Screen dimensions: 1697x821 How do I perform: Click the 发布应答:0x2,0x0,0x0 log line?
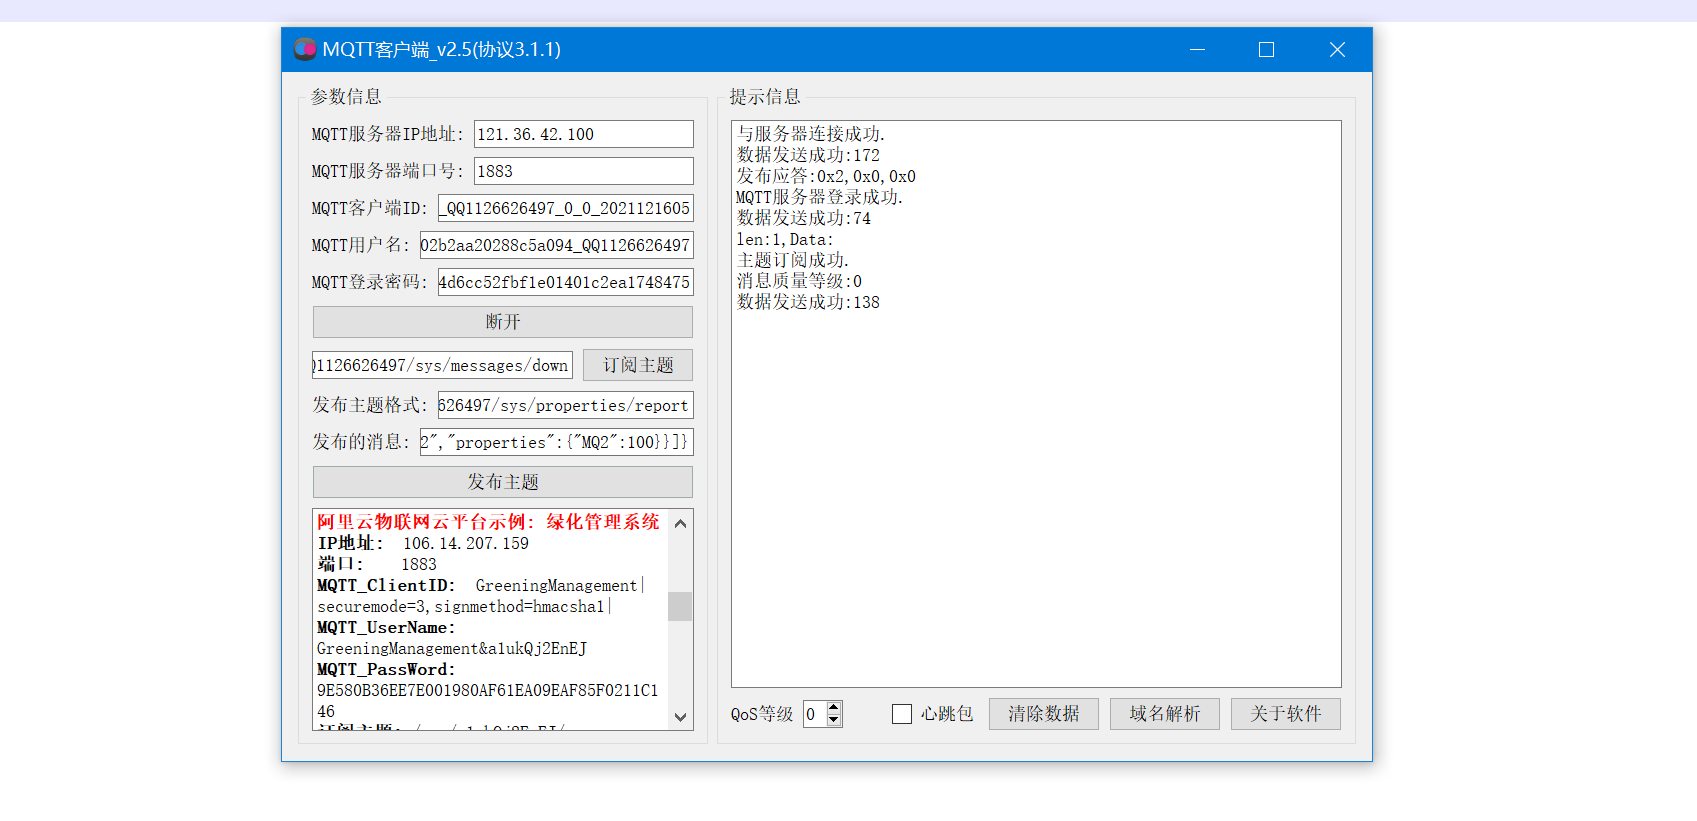pyautogui.click(x=826, y=176)
